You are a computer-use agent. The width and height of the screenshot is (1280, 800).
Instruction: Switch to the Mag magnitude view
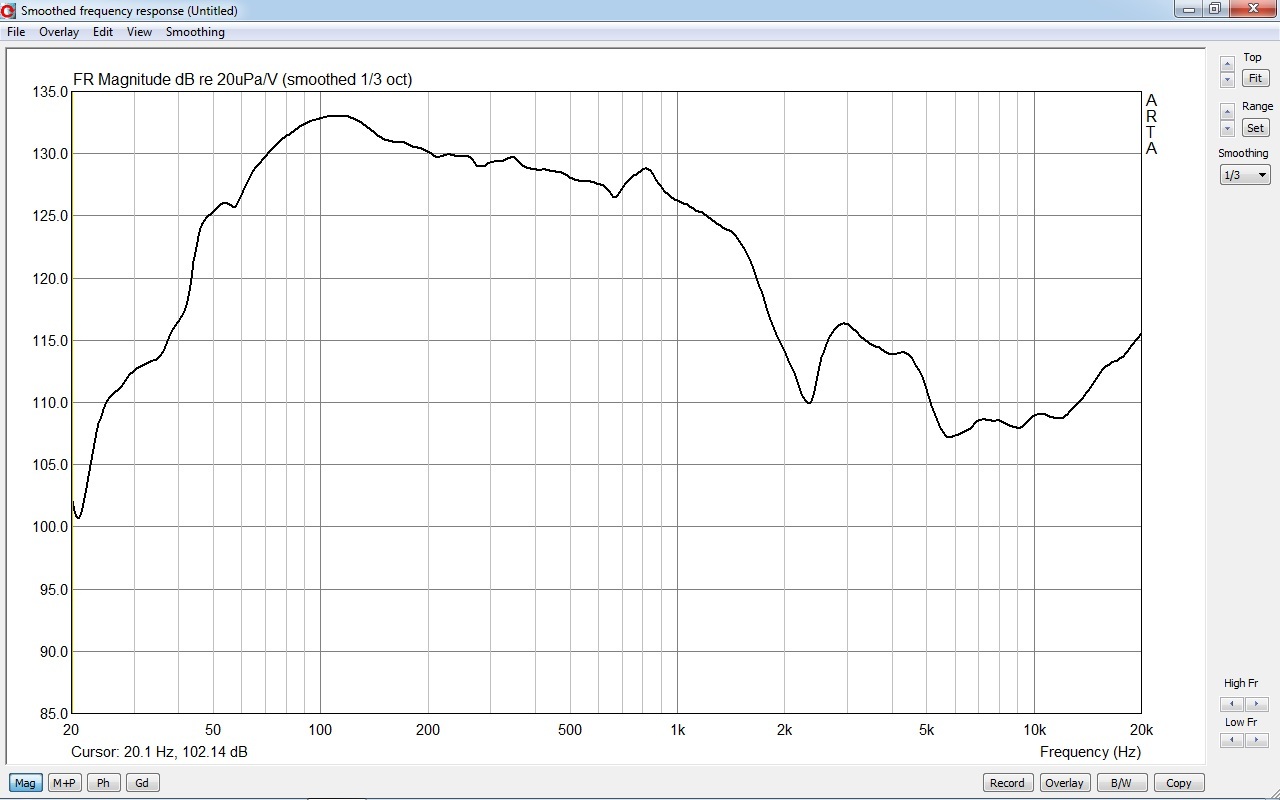coord(25,783)
